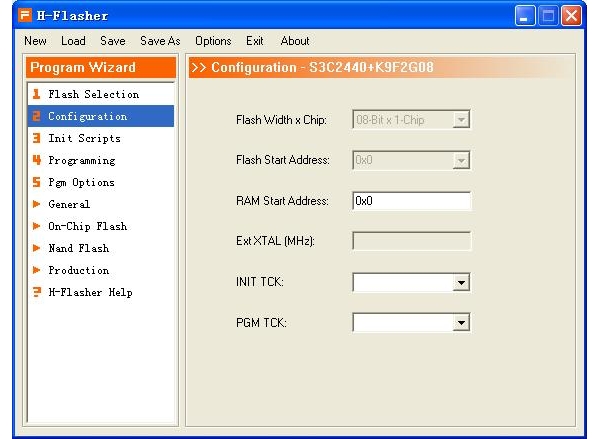Expand the On-Chip Flash section

coord(35,226)
